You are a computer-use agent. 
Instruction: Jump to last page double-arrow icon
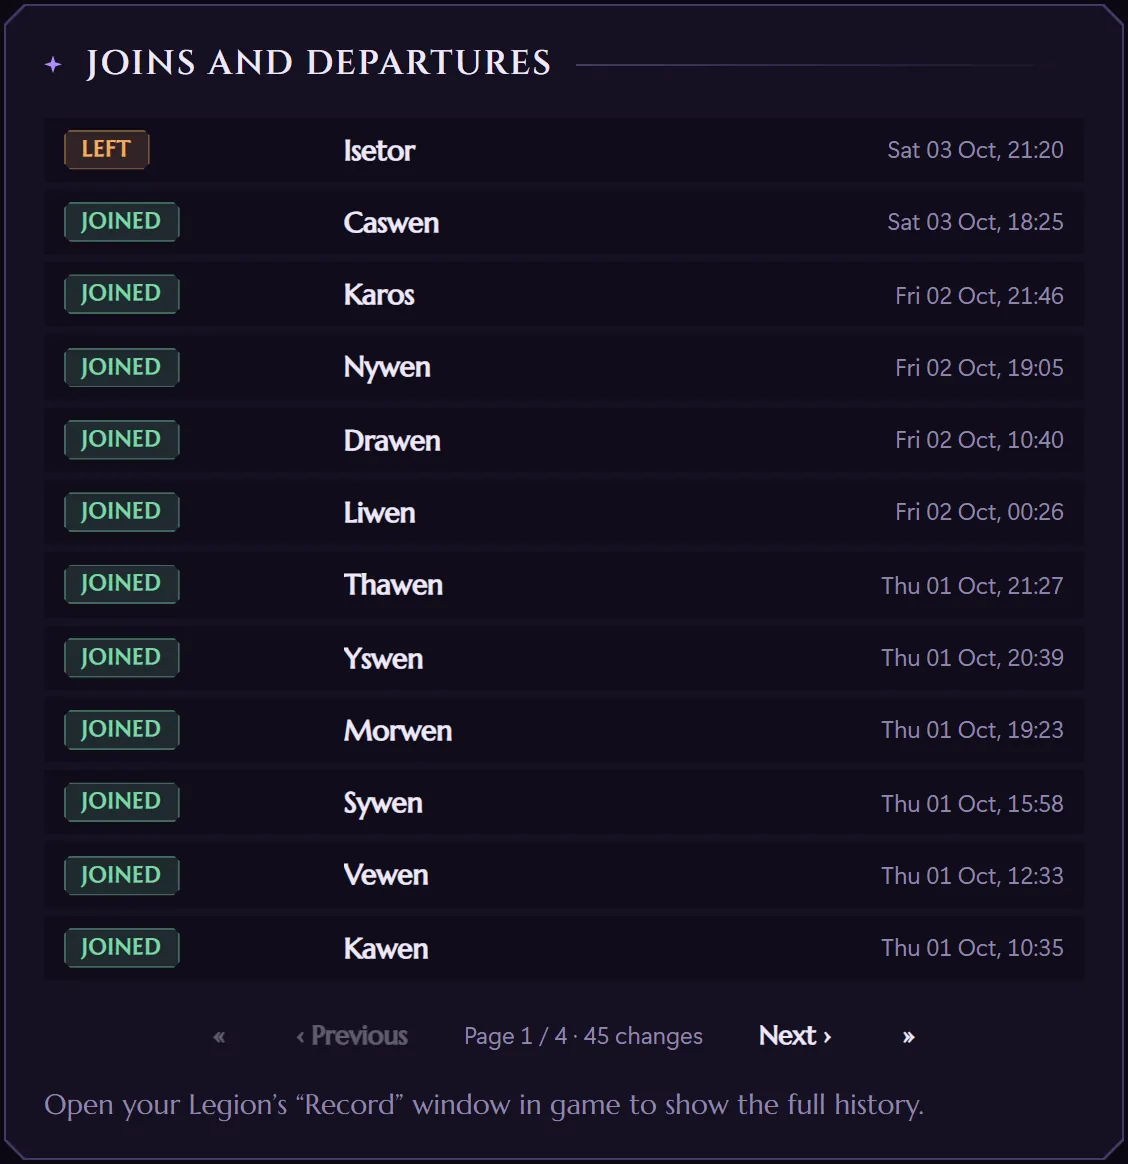point(908,1036)
